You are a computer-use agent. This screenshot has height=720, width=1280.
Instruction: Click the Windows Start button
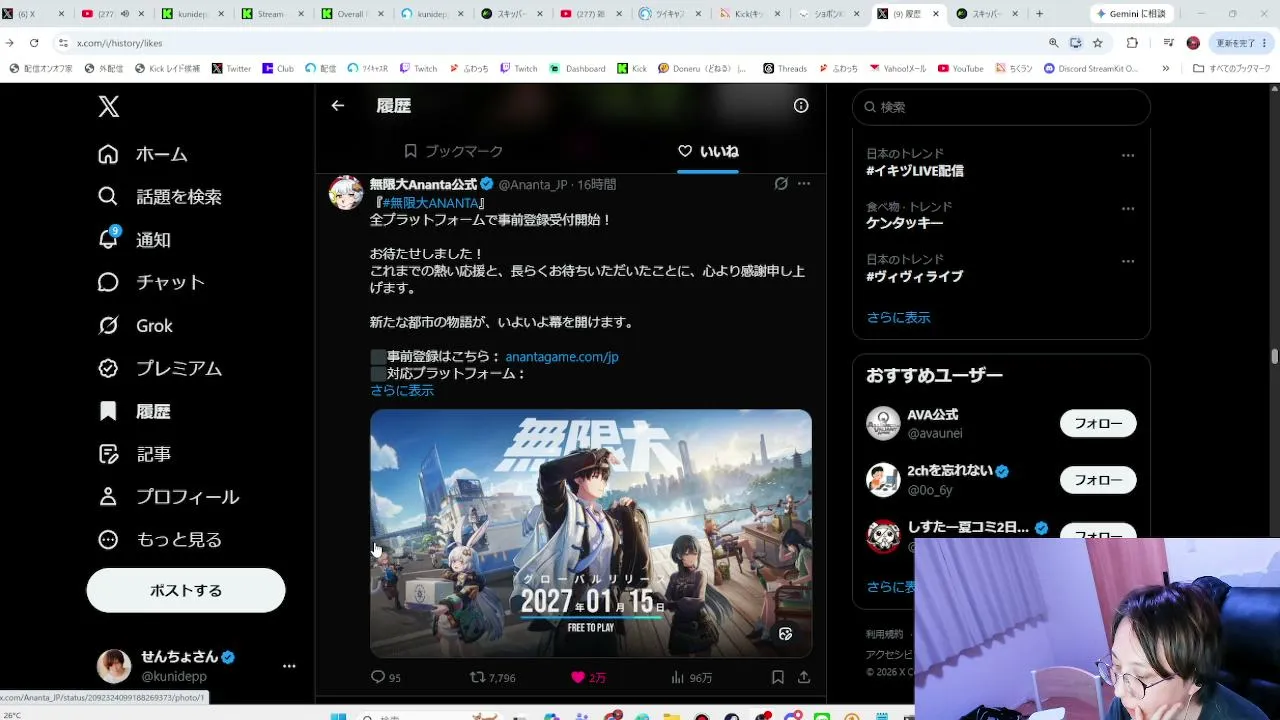point(337,716)
